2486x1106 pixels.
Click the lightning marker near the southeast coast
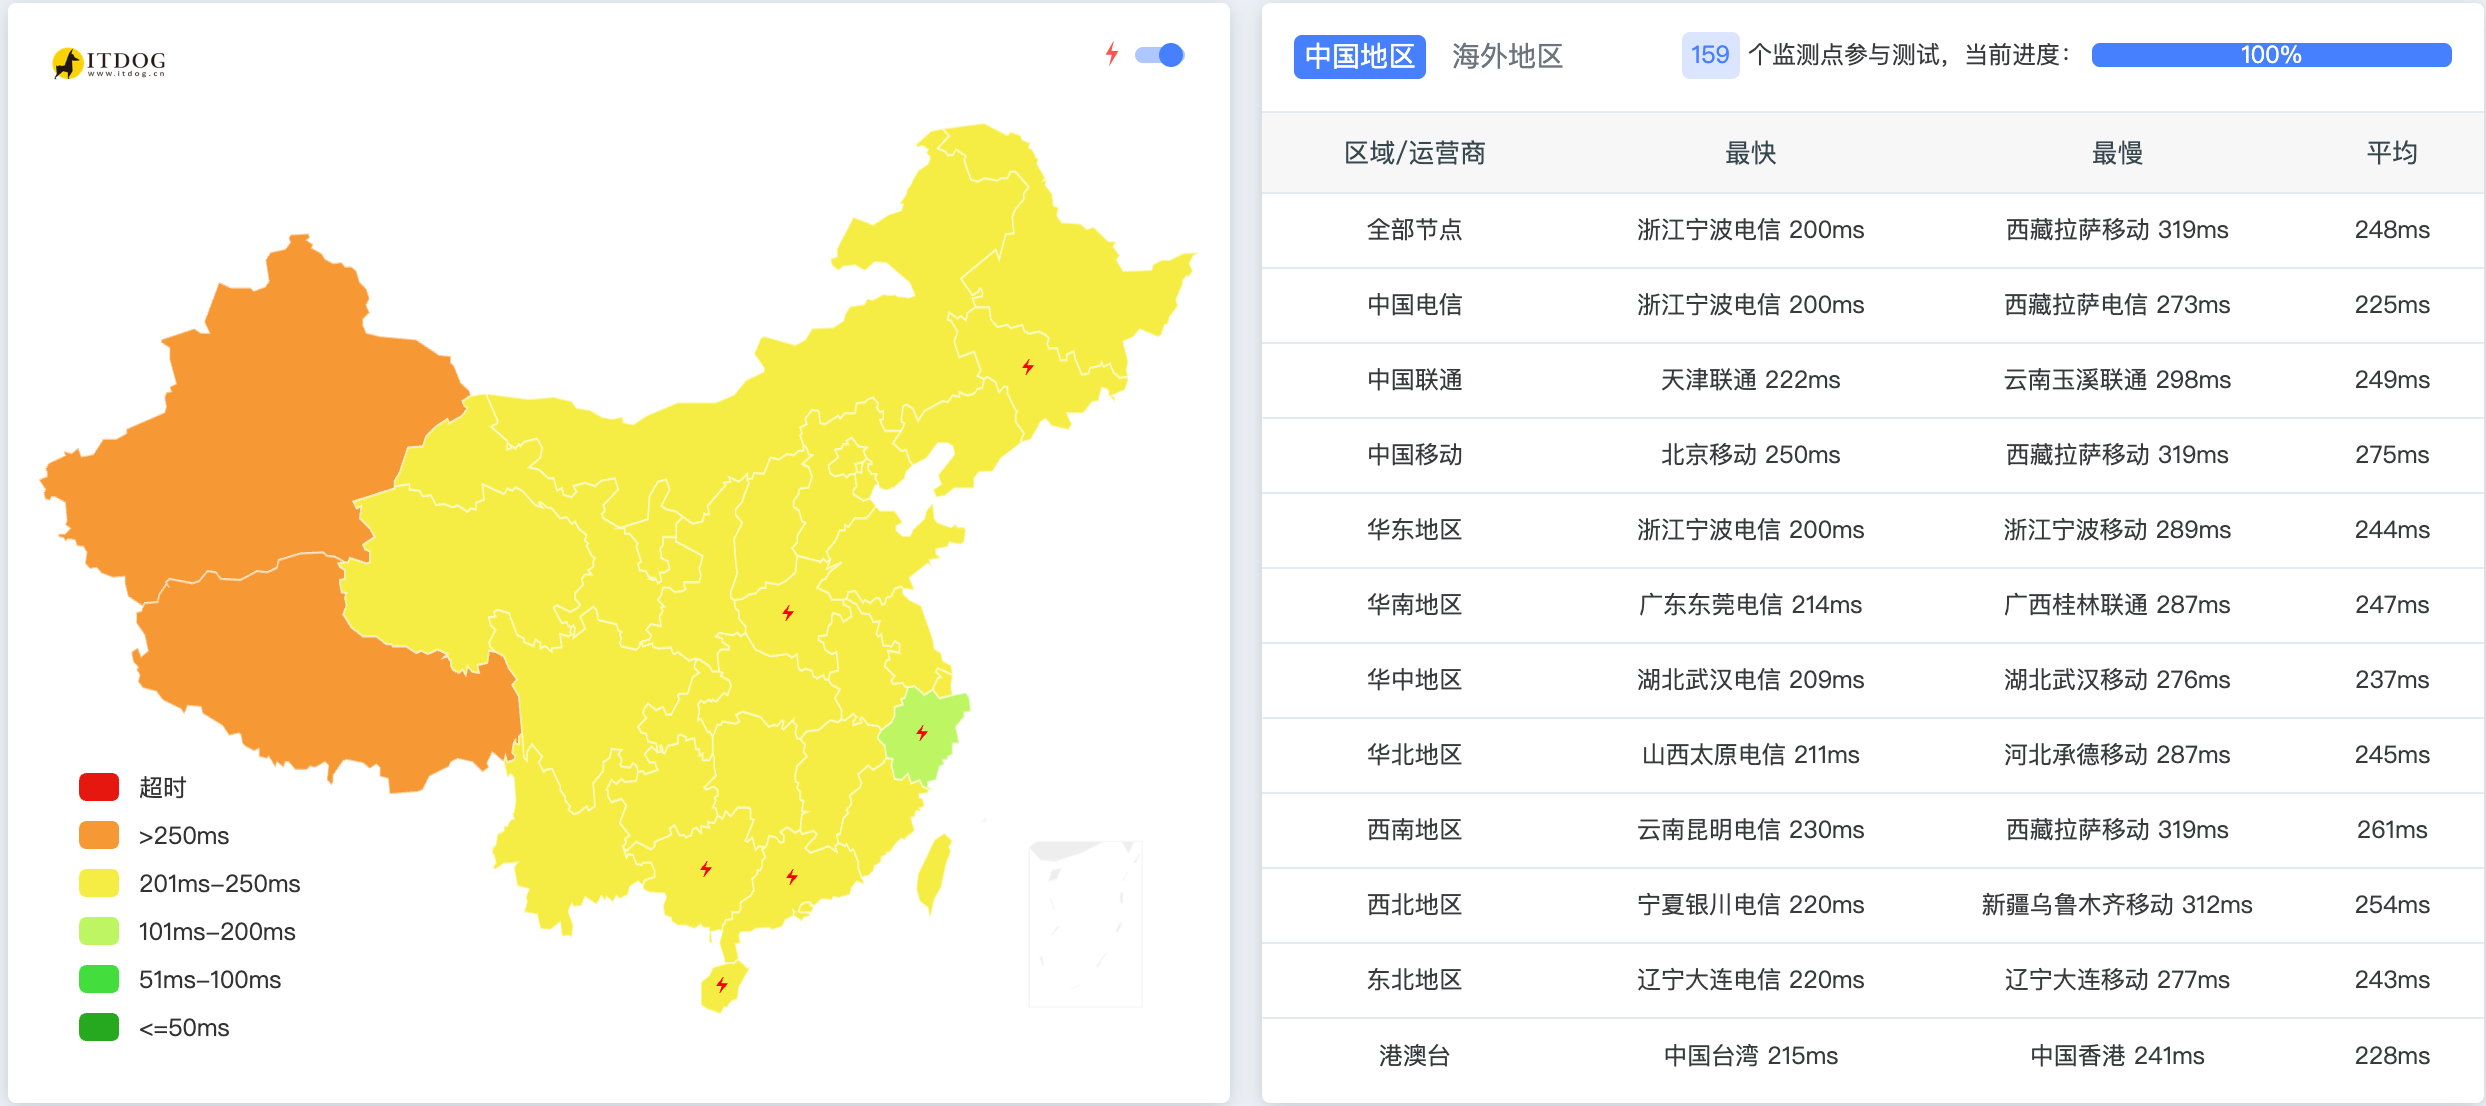[792, 877]
